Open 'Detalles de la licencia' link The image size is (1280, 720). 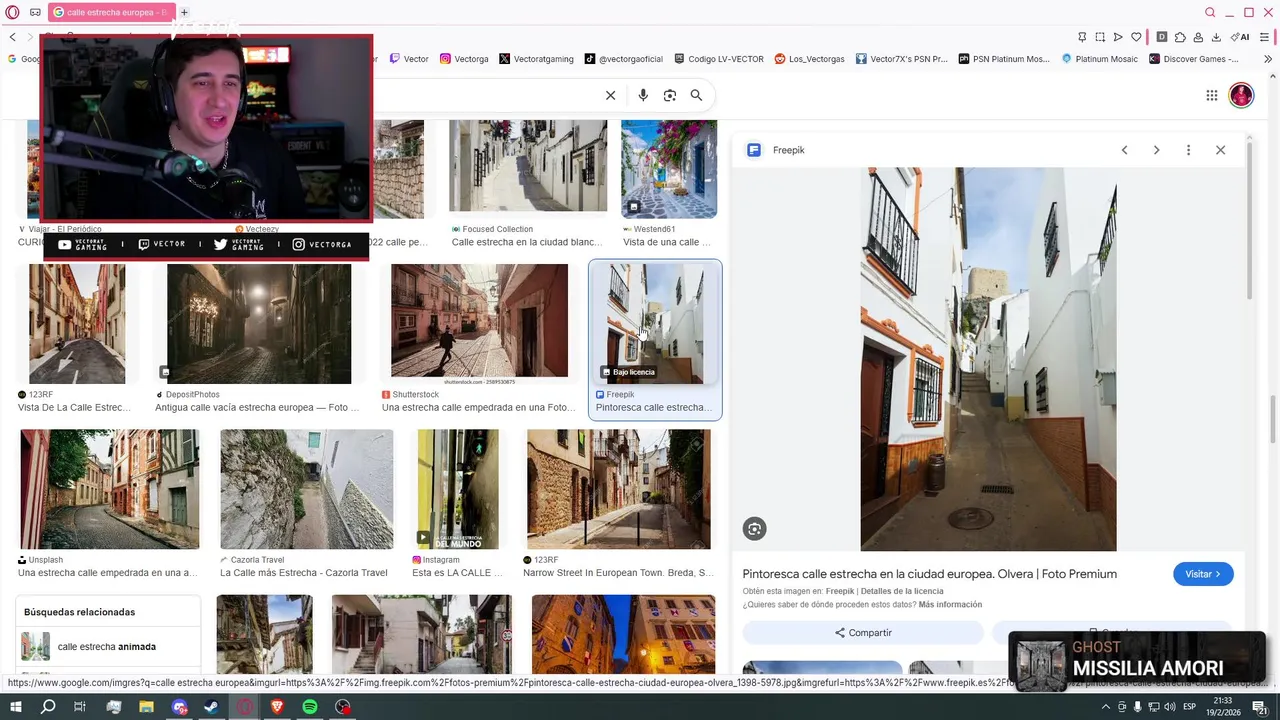click(x=901, y=591)
